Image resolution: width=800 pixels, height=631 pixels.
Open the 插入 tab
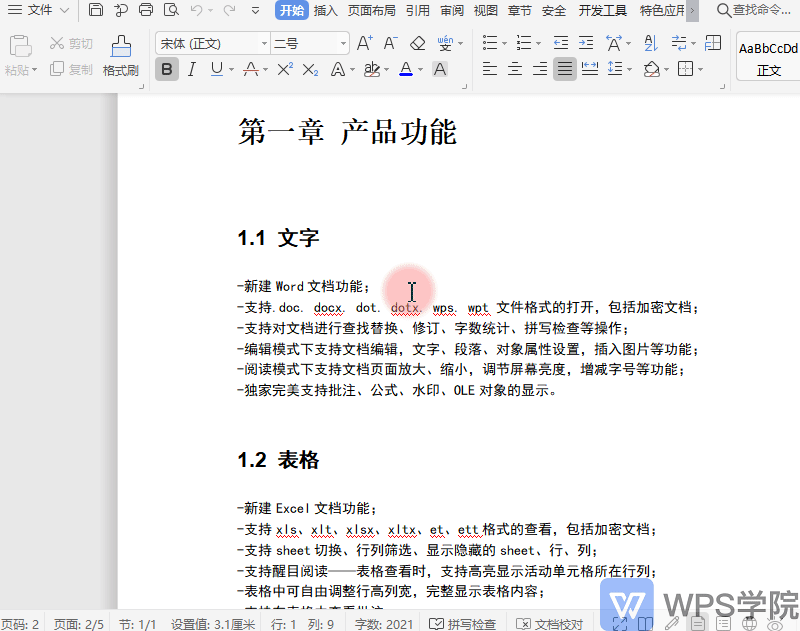326,10
